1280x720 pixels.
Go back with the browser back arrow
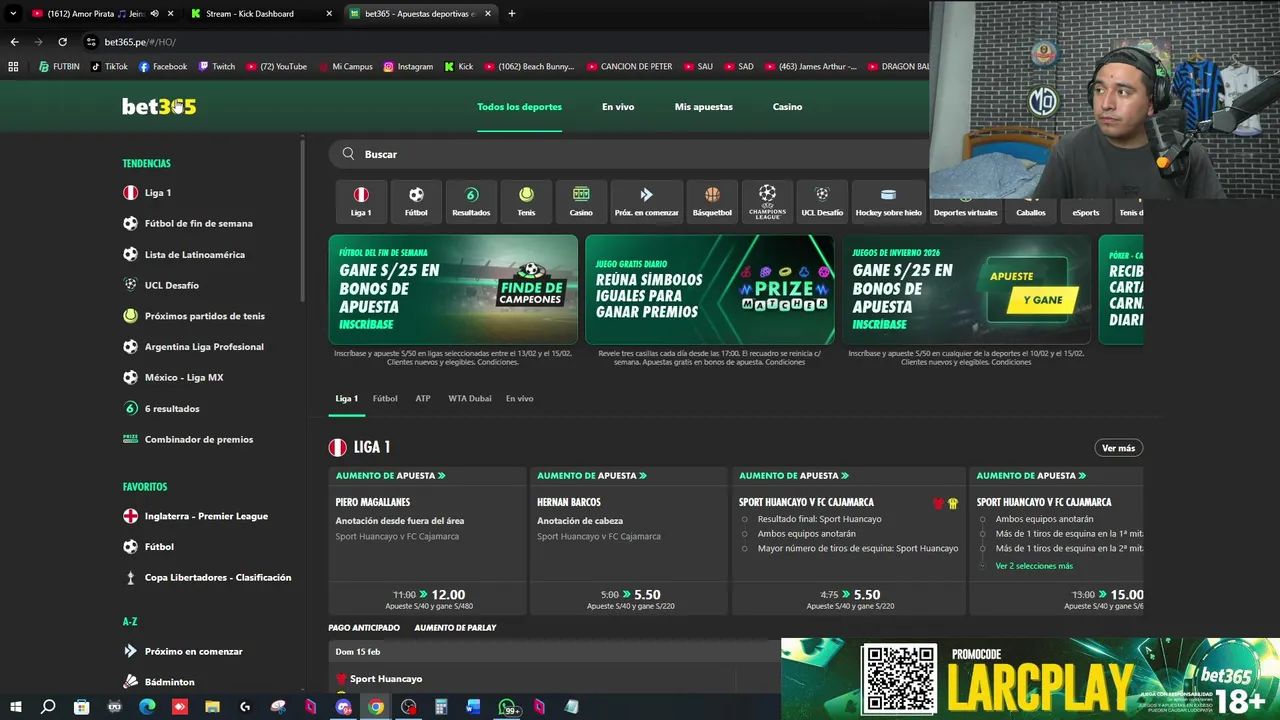(x=14, y=42)
